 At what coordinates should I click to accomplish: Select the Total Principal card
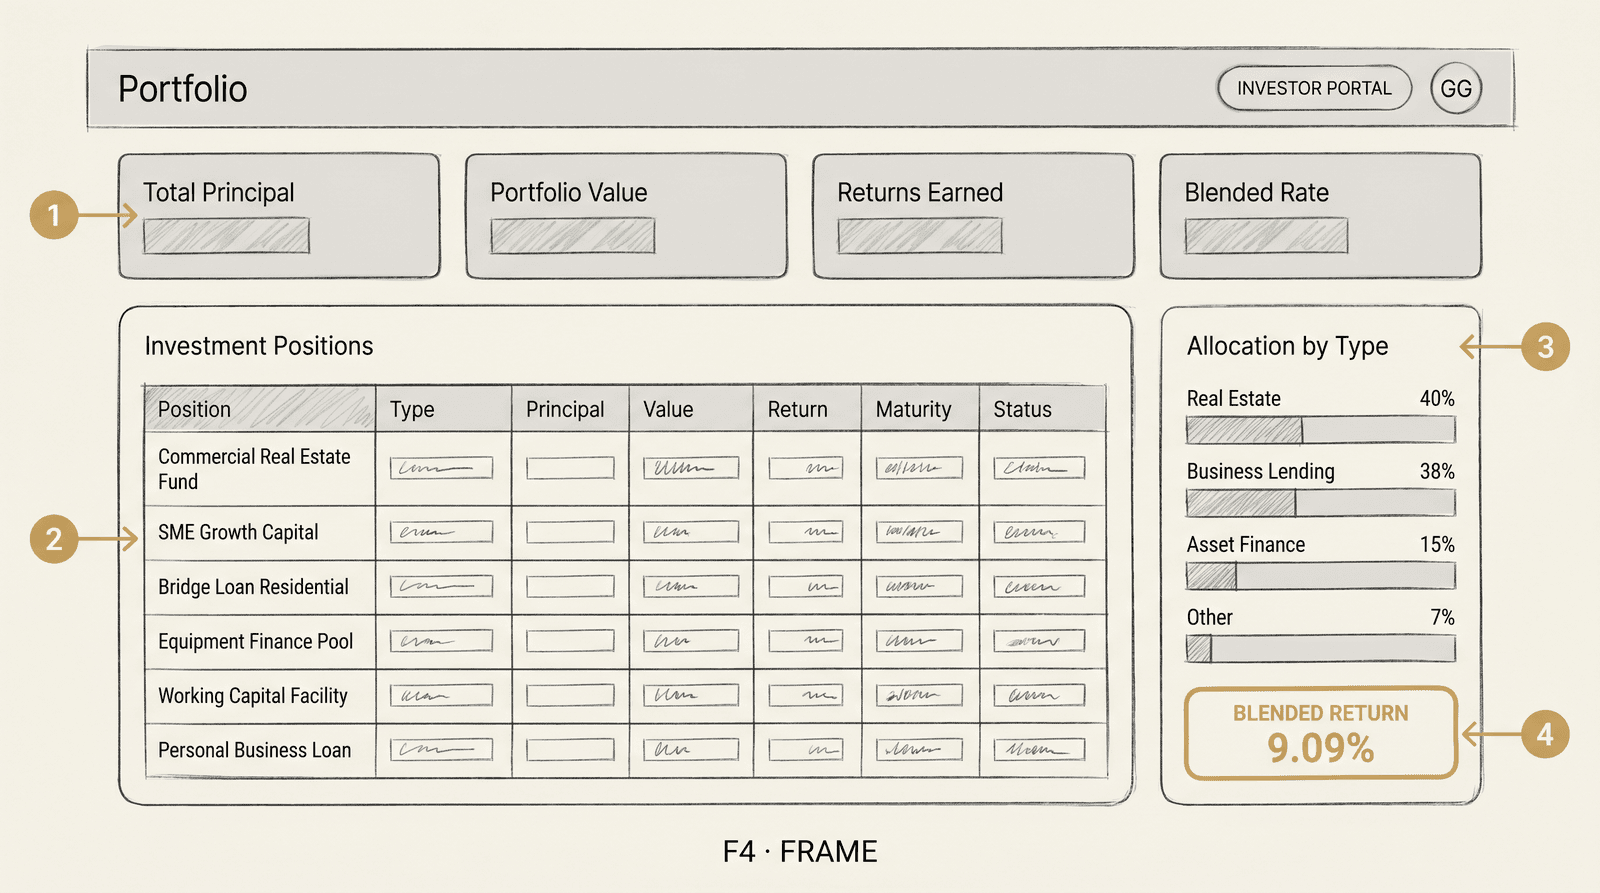click(x=279, y=216)
